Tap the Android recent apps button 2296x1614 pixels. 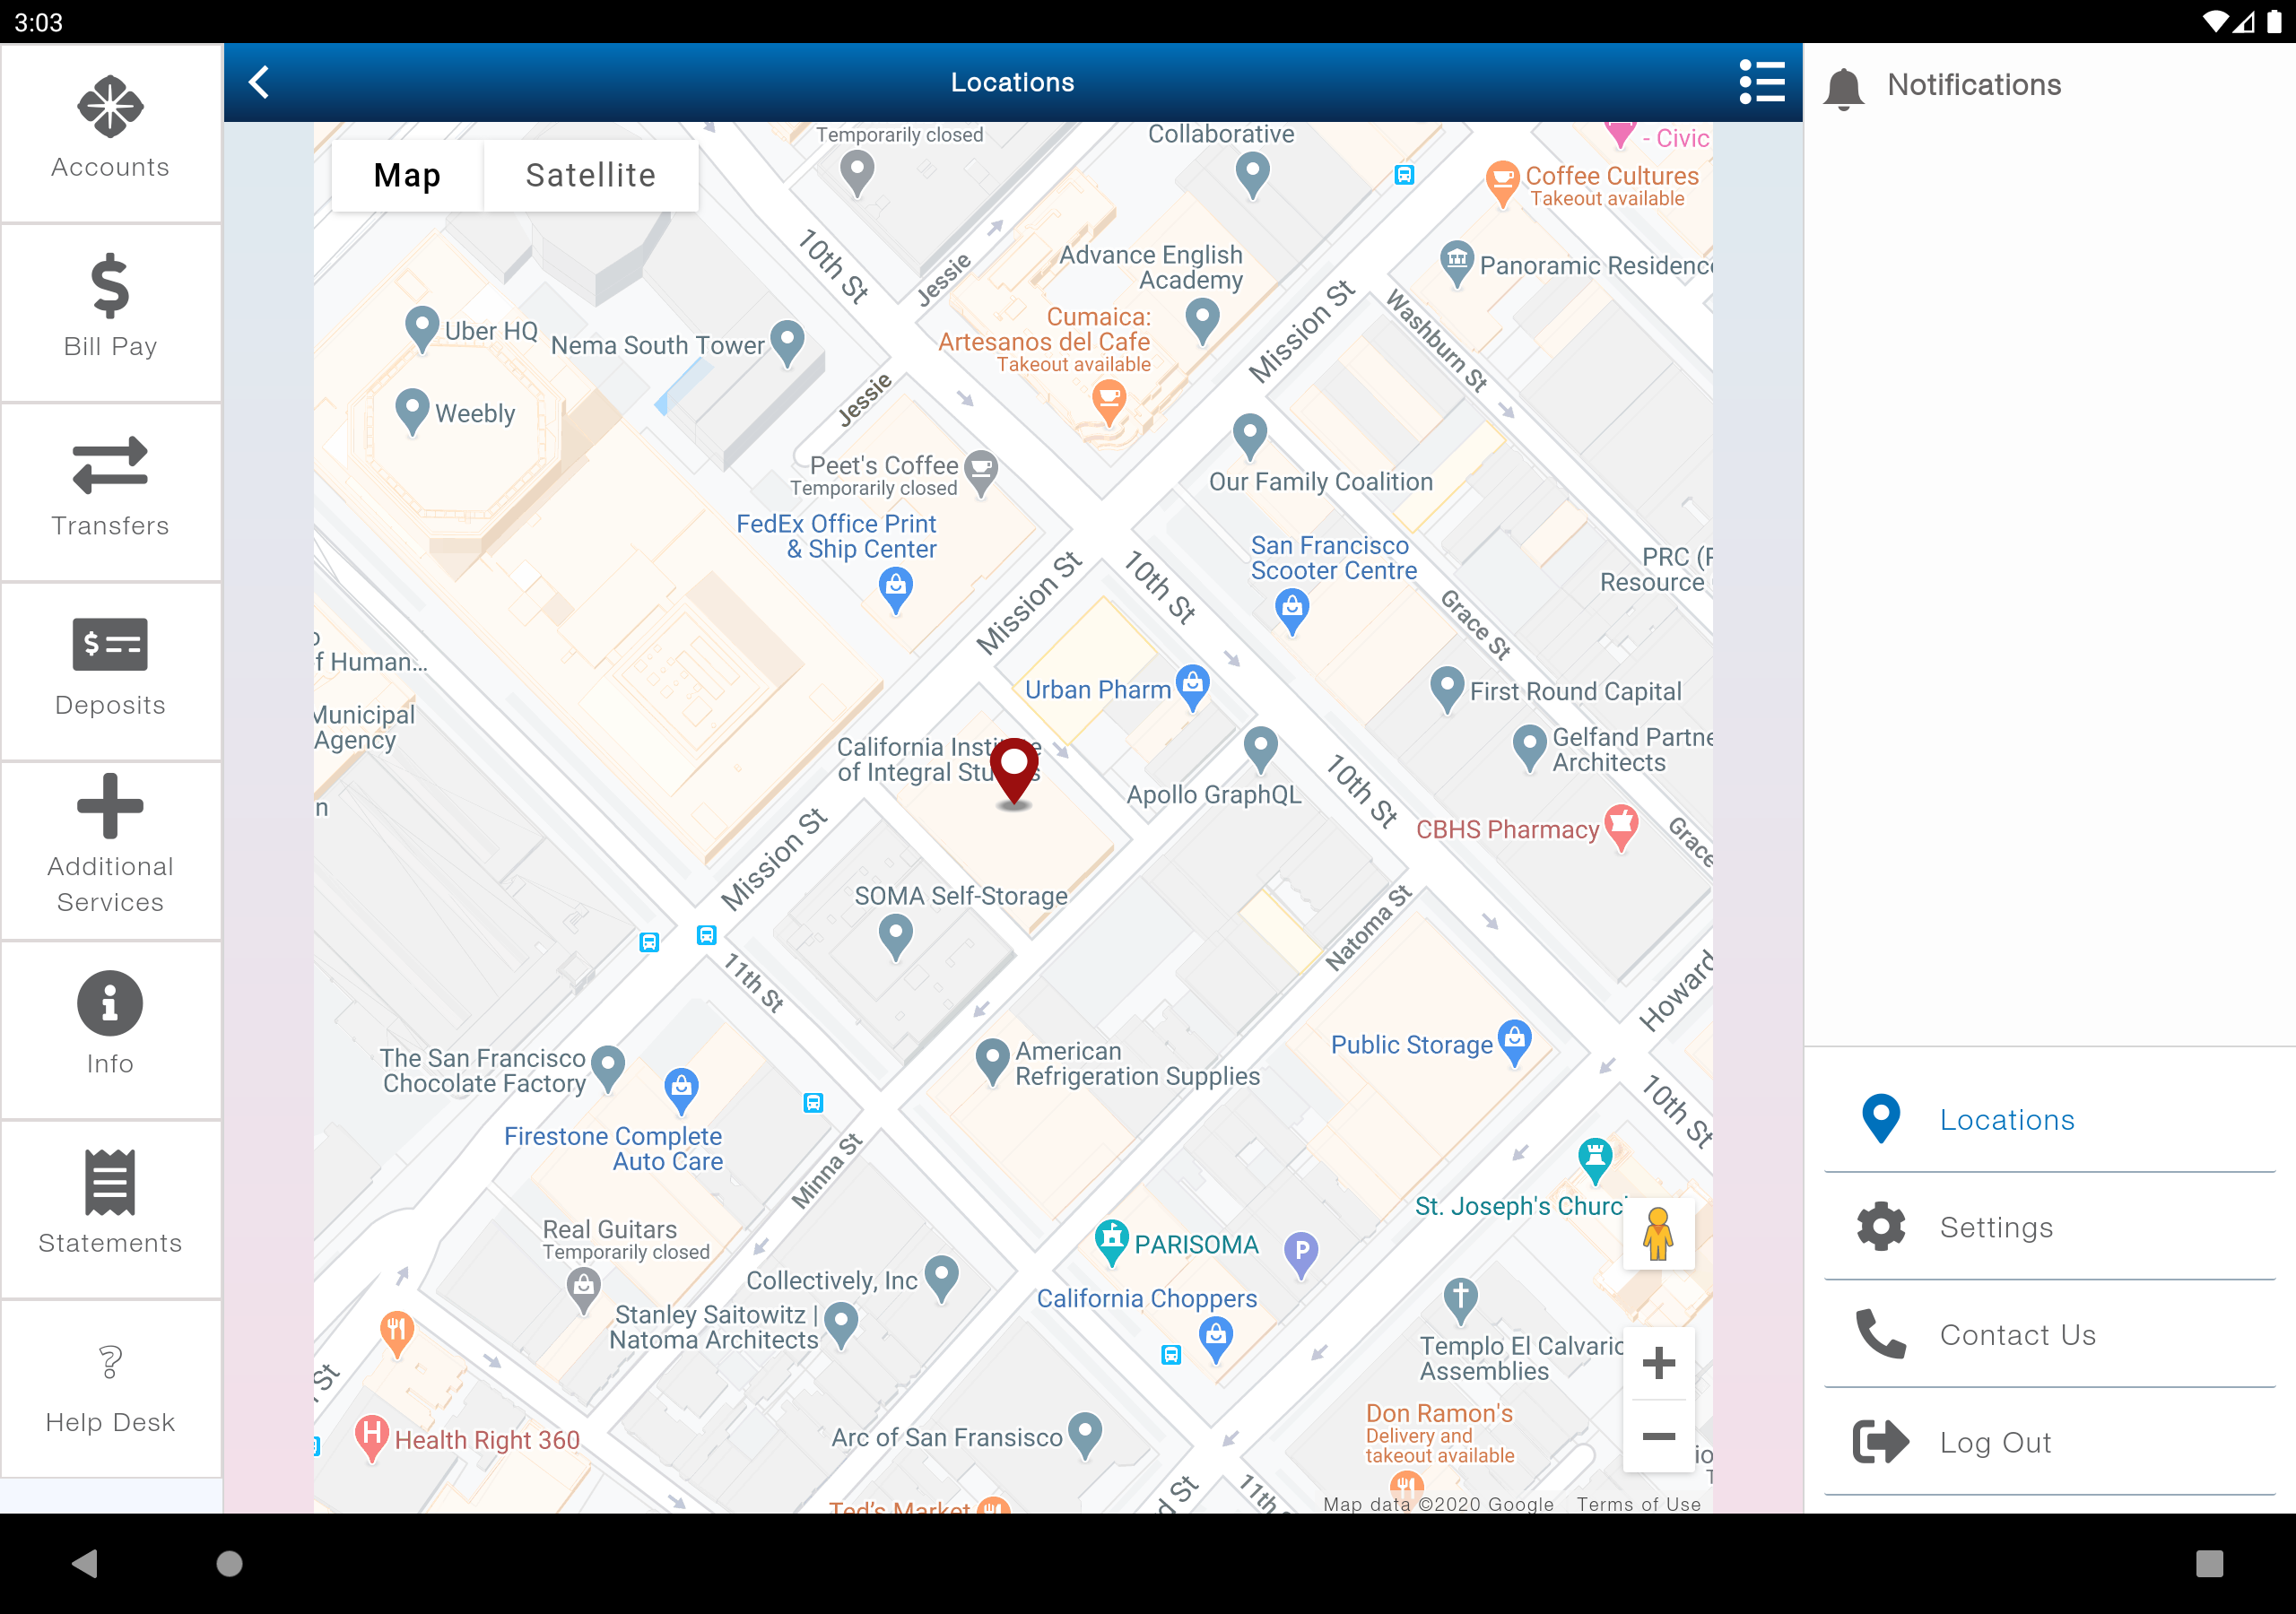pos(2209,1563)
